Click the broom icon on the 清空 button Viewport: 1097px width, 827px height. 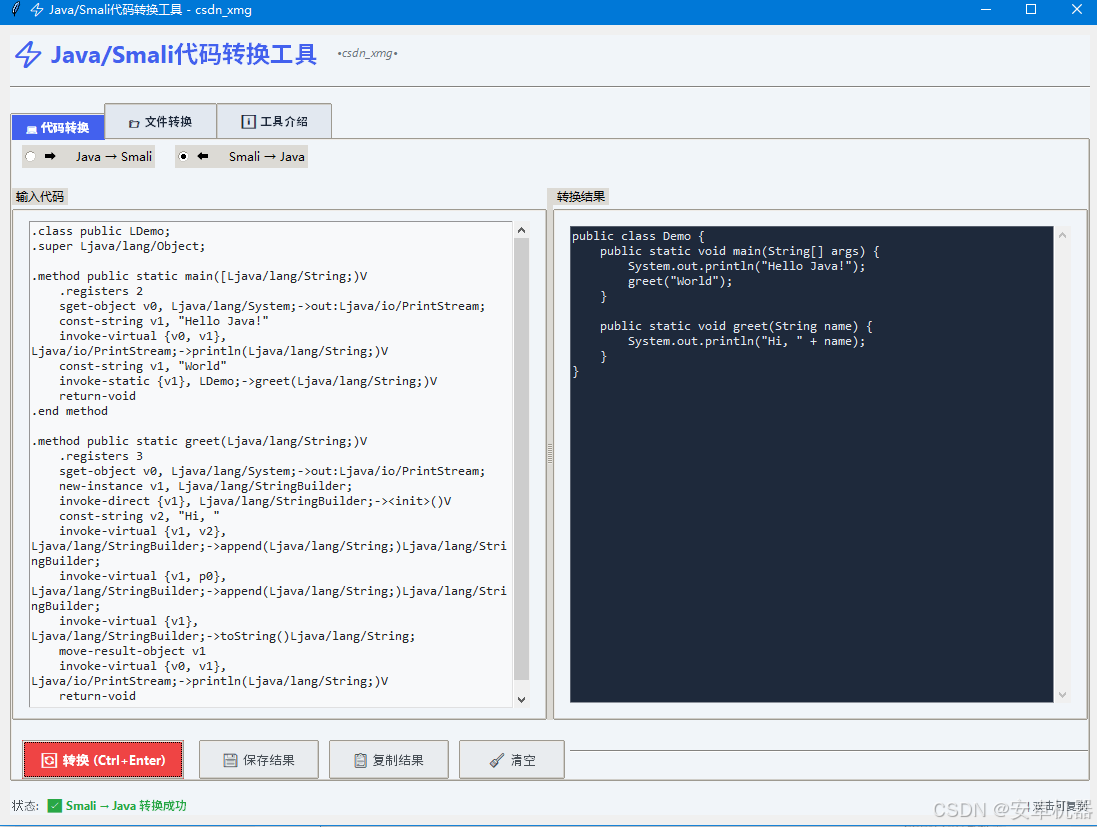click(497, 761)
